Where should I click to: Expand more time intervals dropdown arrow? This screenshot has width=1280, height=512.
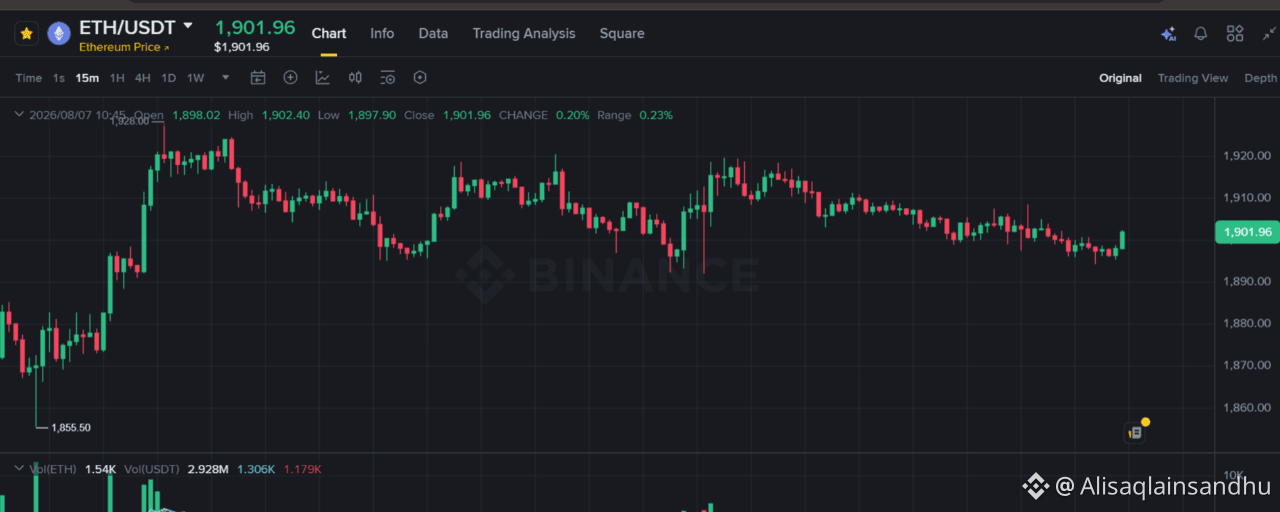pyautogui.click(x=226, y=78)
